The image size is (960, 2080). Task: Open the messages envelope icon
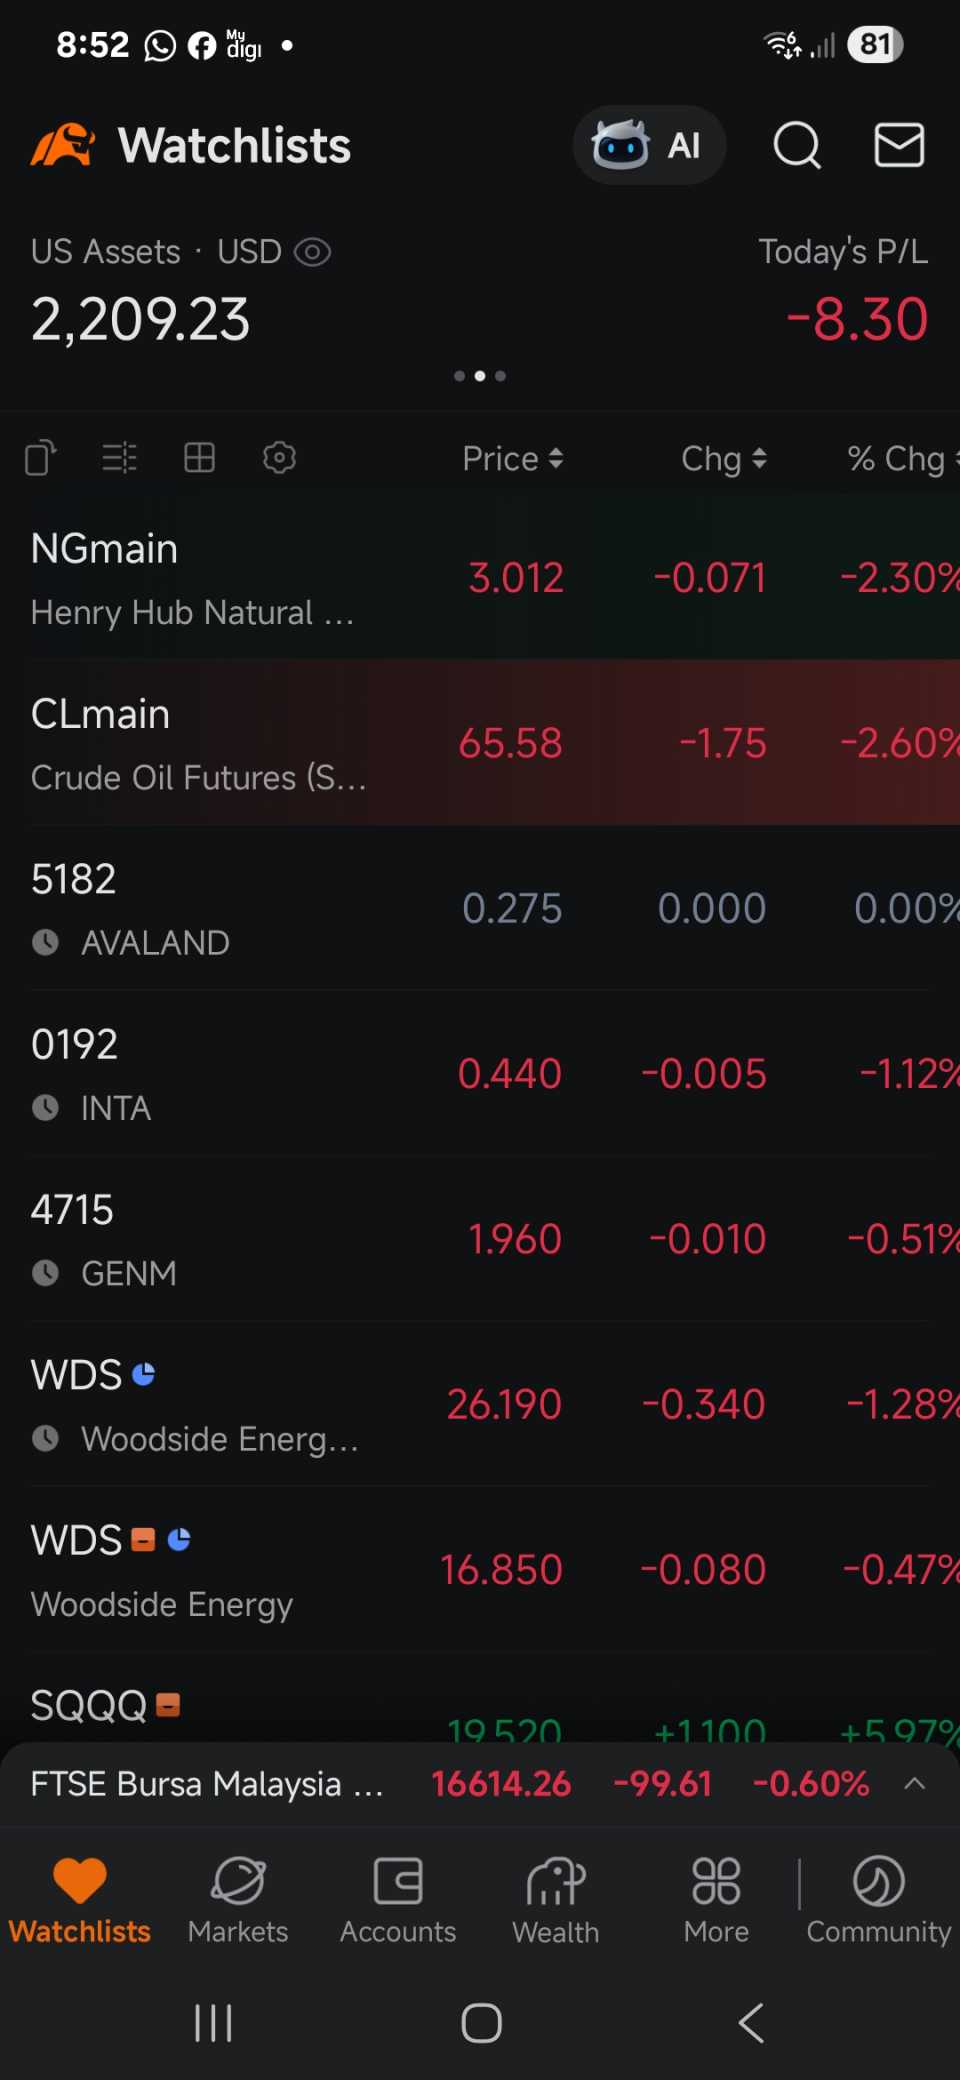(x=899, y=146)
